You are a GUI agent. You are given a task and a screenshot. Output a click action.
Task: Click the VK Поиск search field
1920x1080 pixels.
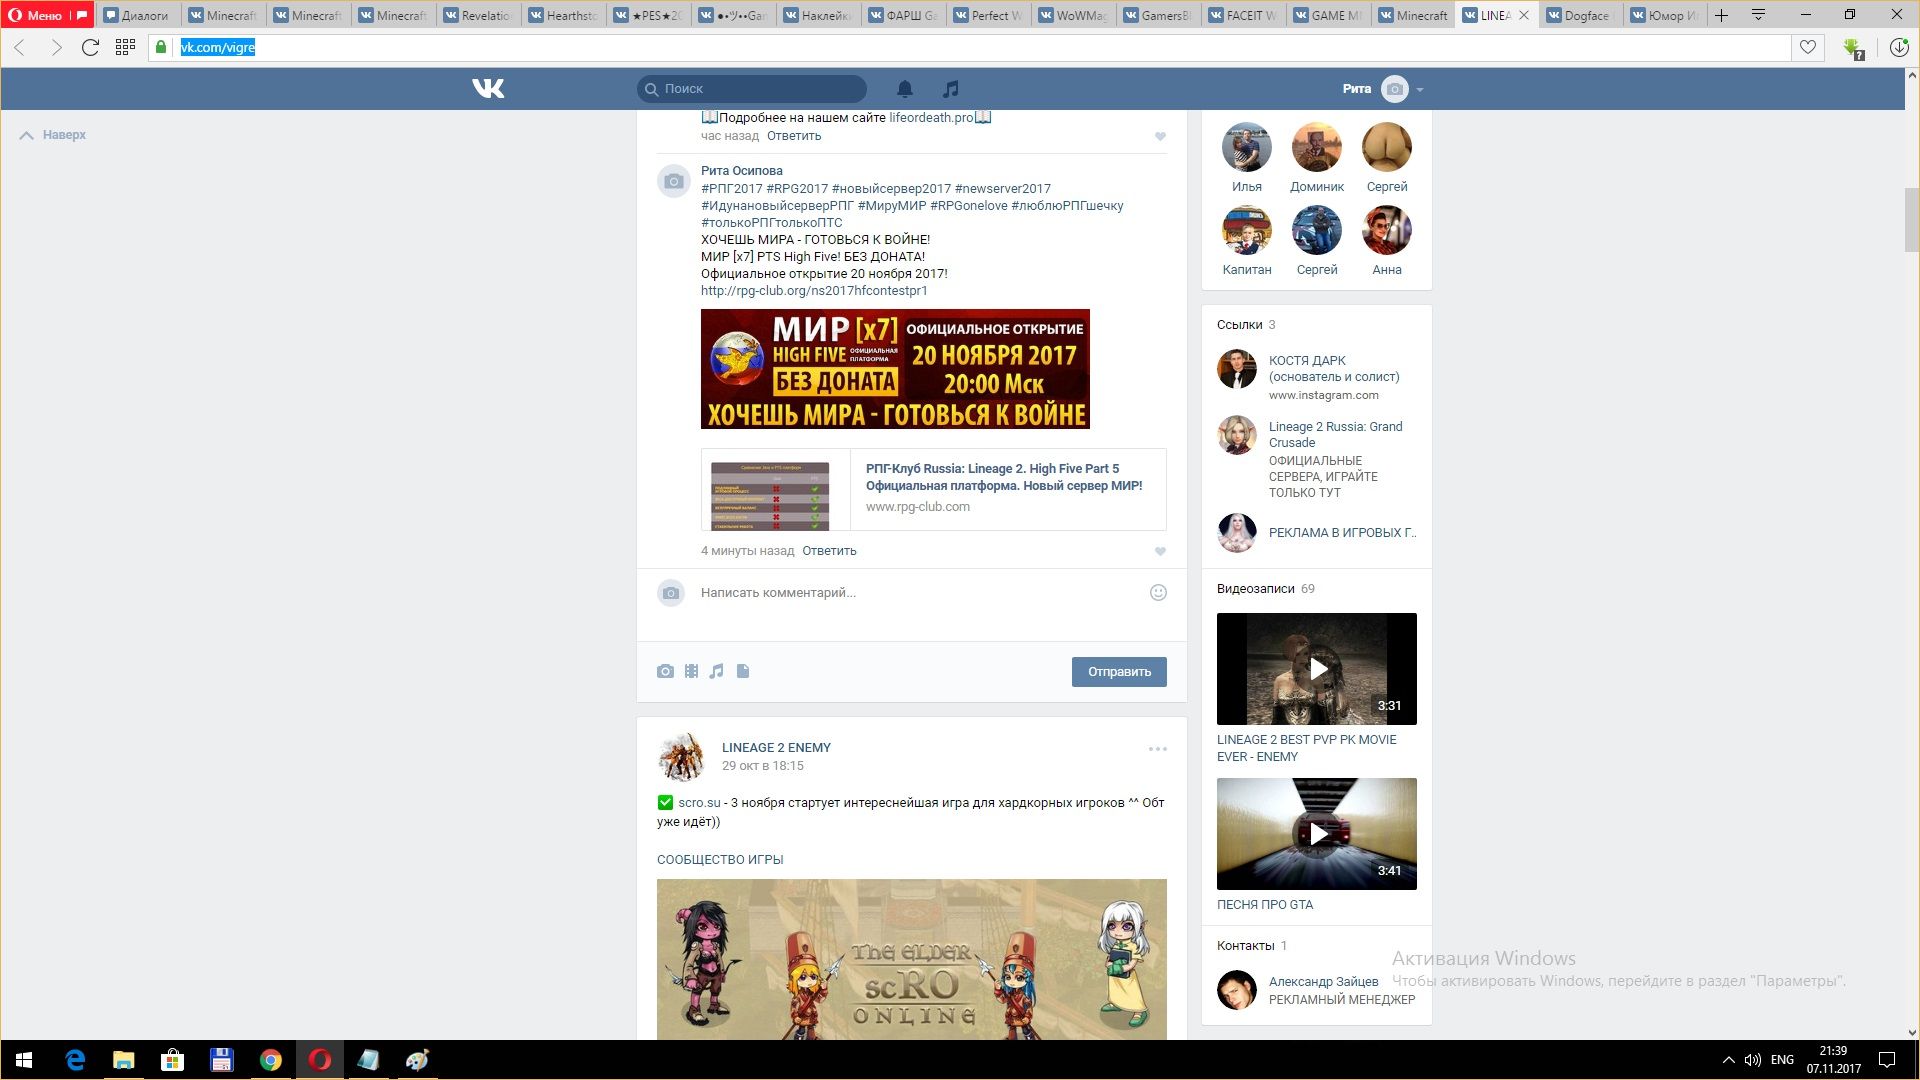click(x=752, y=89)
